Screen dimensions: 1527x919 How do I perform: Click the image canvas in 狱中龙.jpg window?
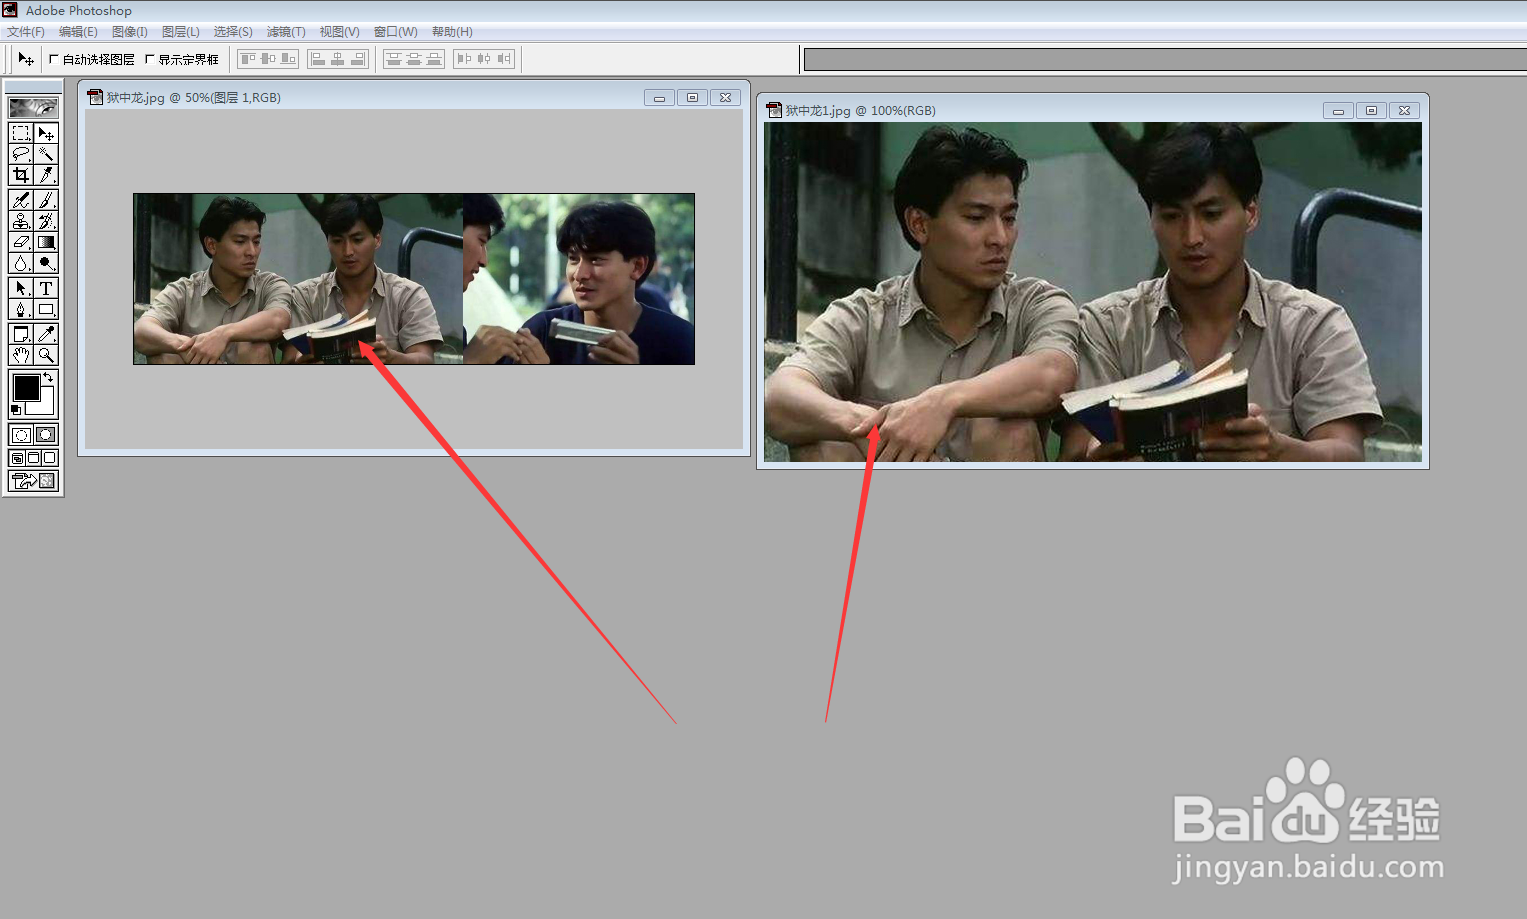(x=414, y=279)
